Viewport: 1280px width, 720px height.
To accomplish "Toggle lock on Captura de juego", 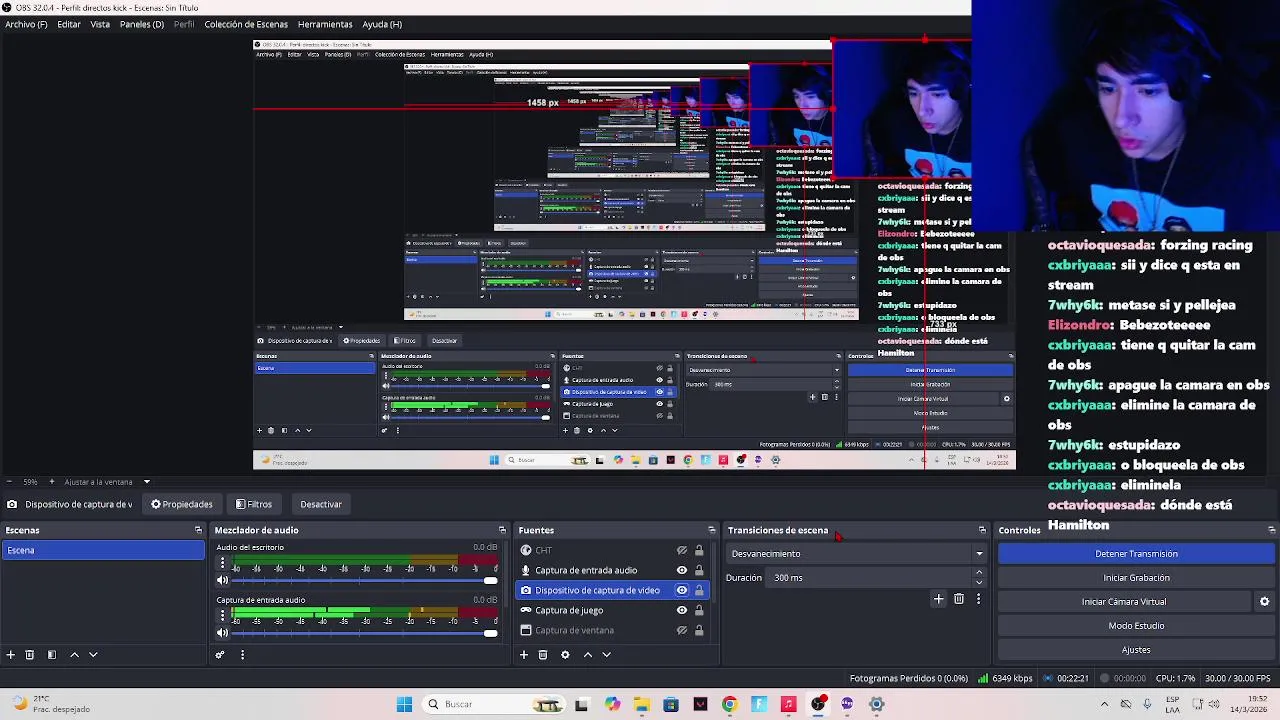I will (x=699, y=610).
